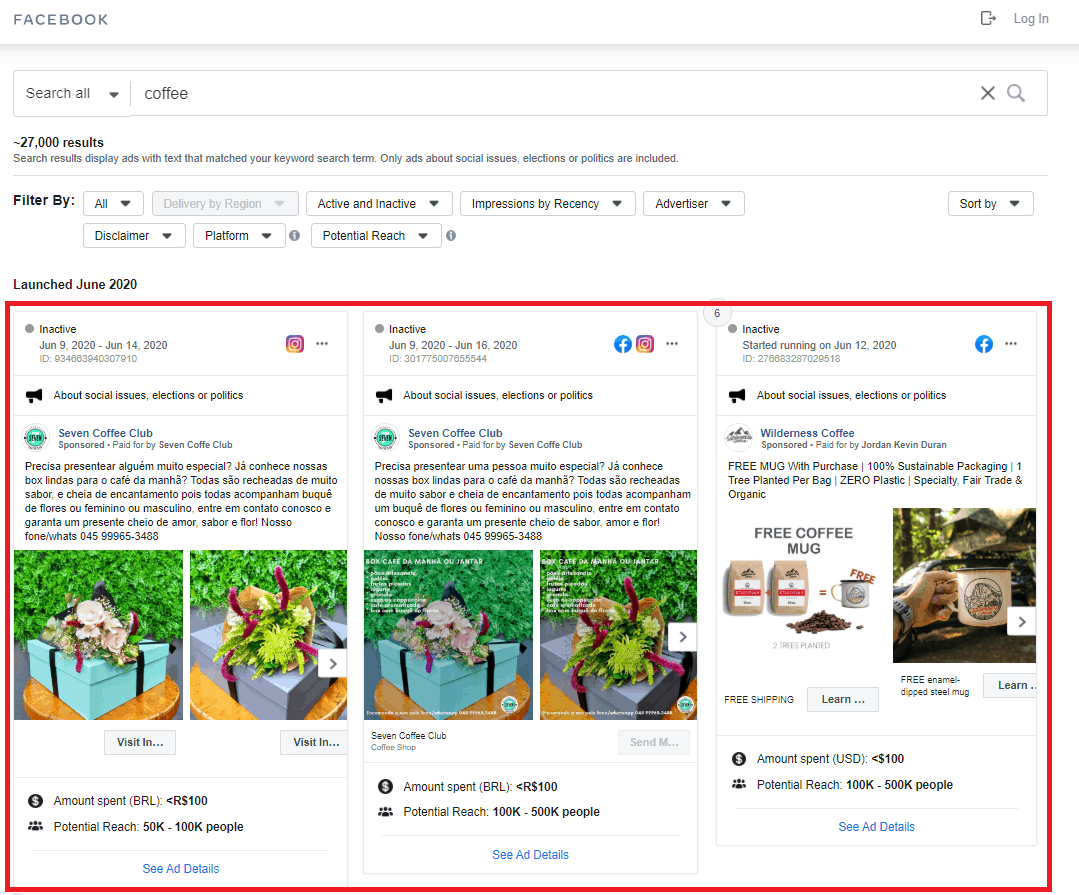Viewport: 1079px width, 895px height.
Task: Click Launched June 2020 heading
Action: point(75,284)
